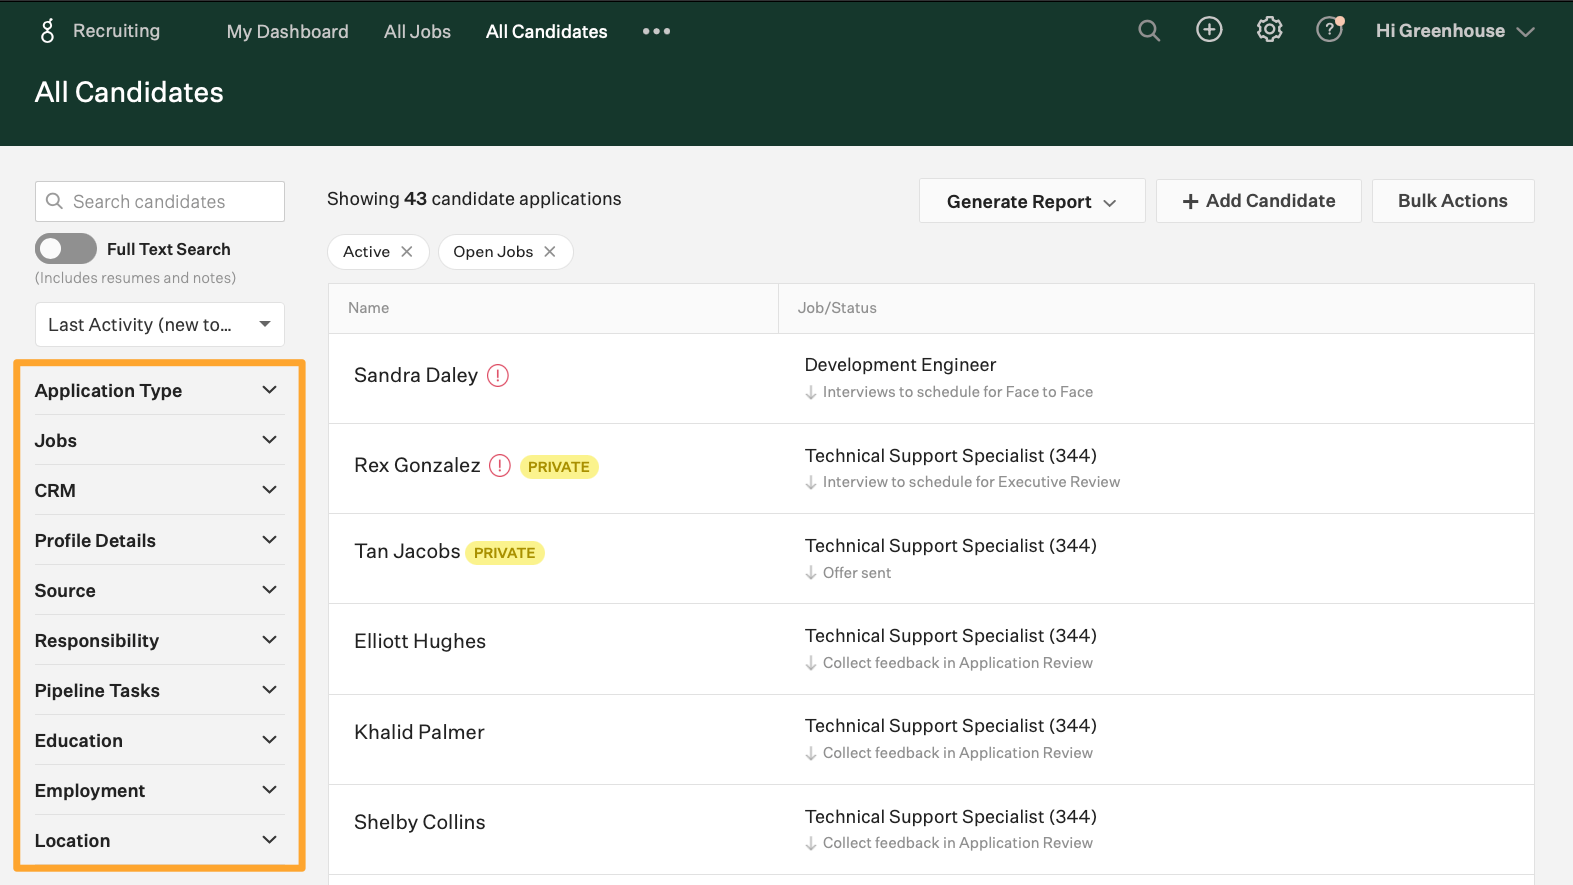Click 'Offer sent' status for Tan Jacobs

(856, 573)
